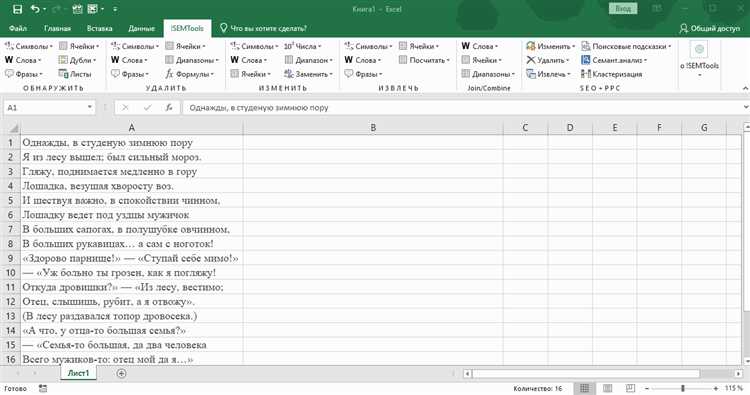750x395 pixels.
Task: Undo the last action
Action: point(35,9)
